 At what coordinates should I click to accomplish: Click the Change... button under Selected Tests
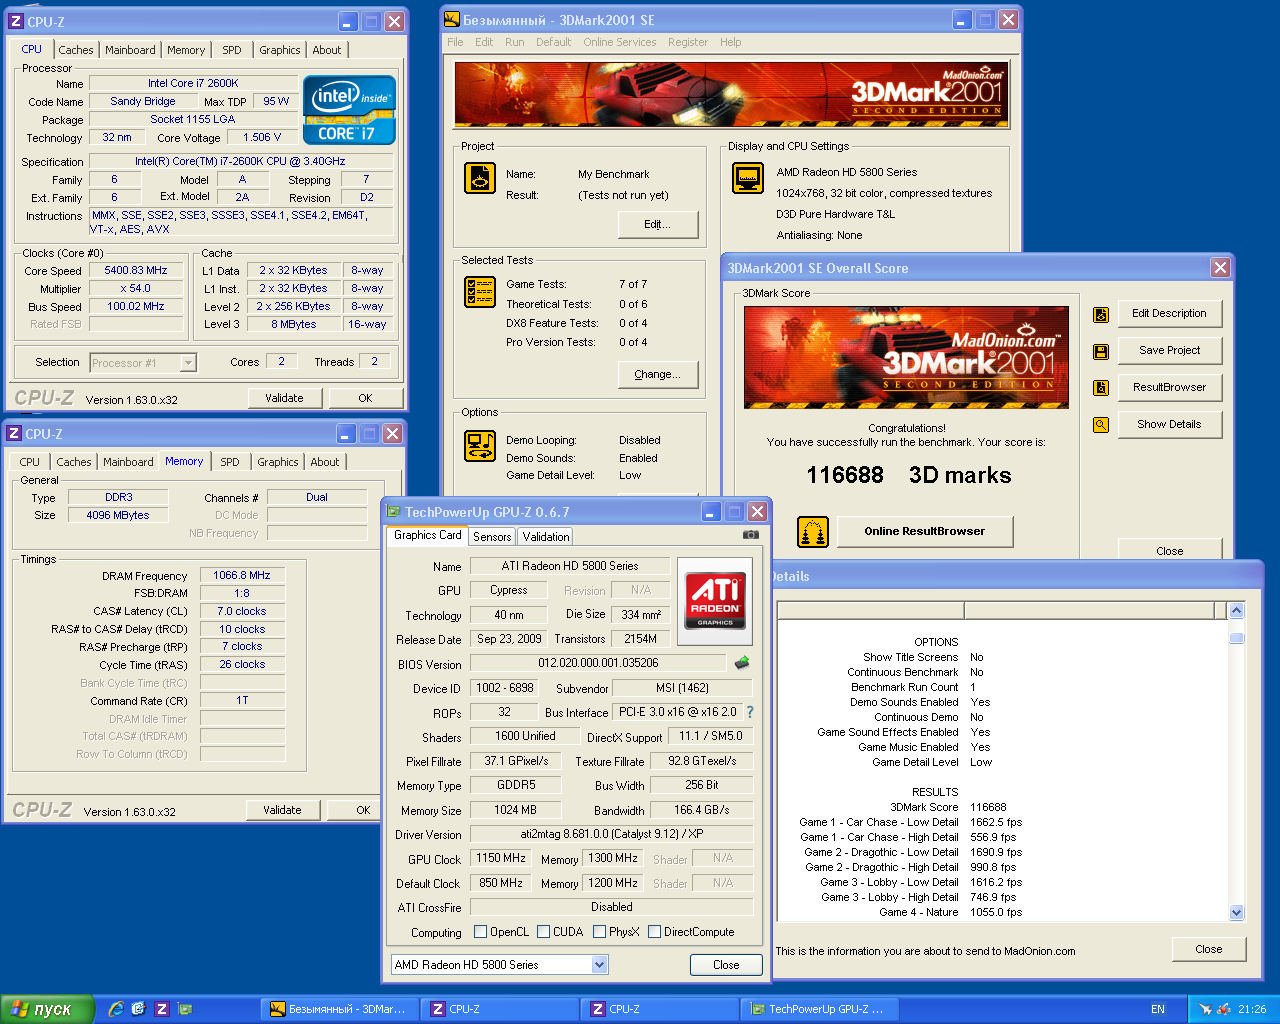657,374
